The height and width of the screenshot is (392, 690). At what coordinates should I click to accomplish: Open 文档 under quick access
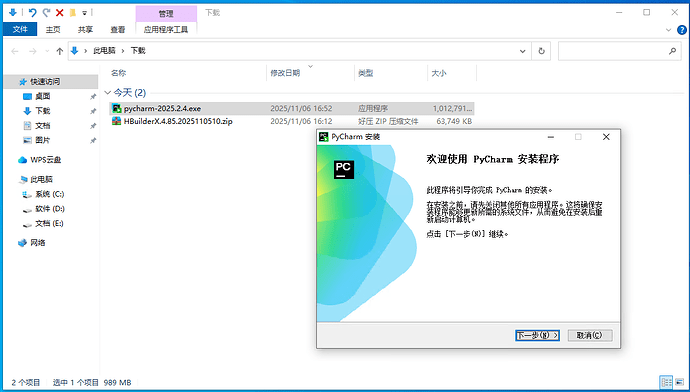click(43, 125)
